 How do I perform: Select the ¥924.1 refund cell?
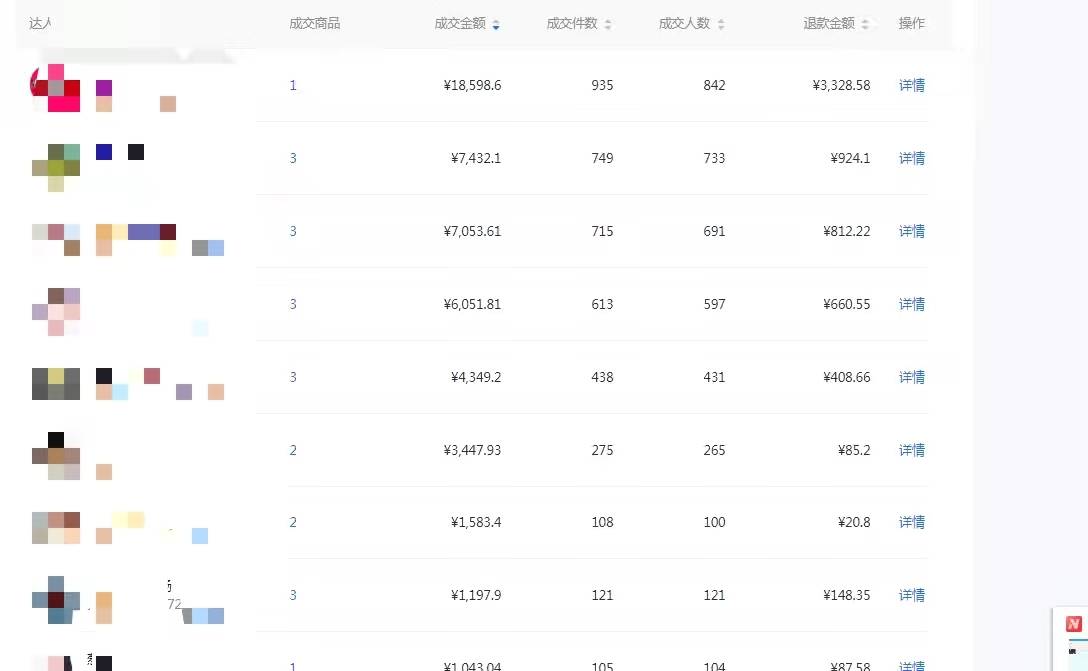(x=850, y=158)
